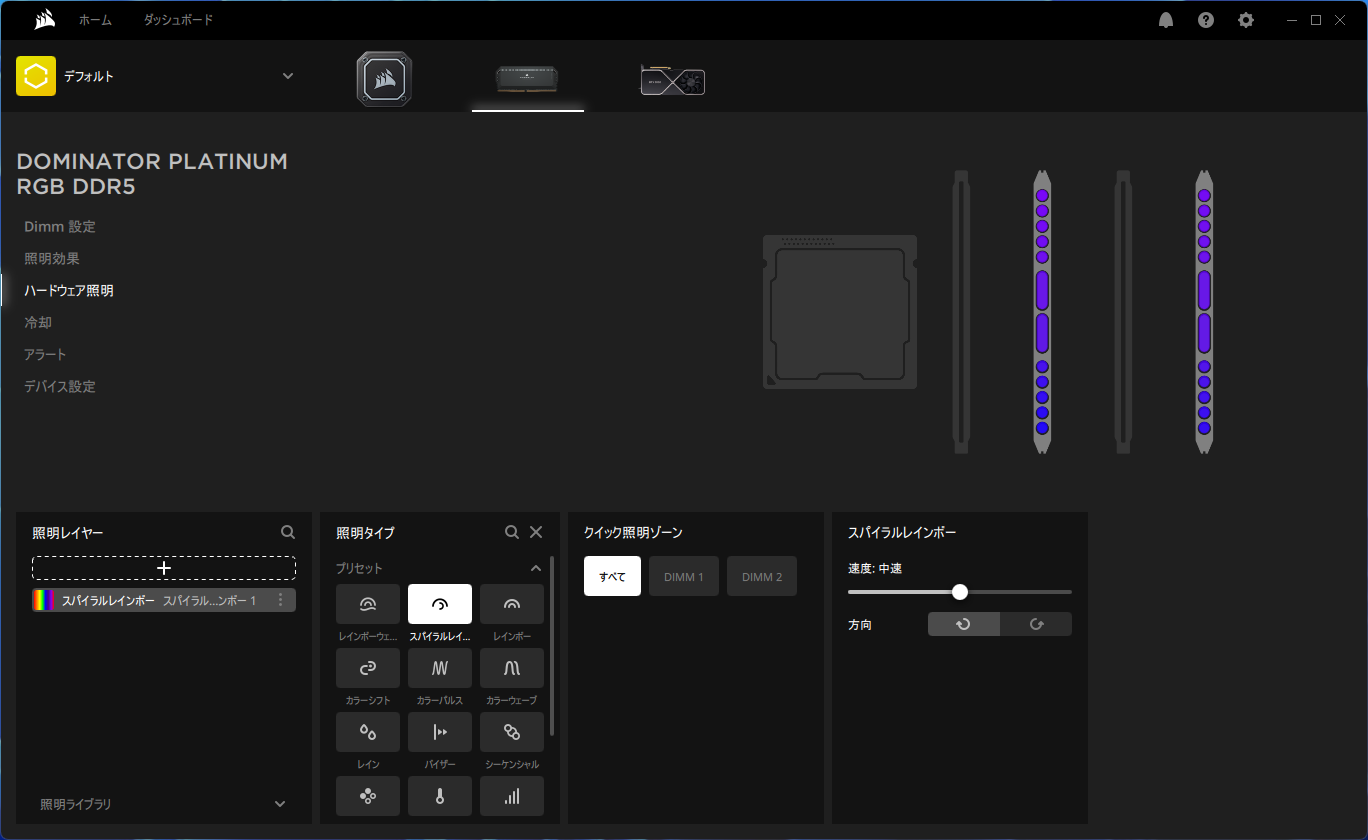Select バイザー lighting preset
This screenshot has height=840, width=1368.
[440, 732]
